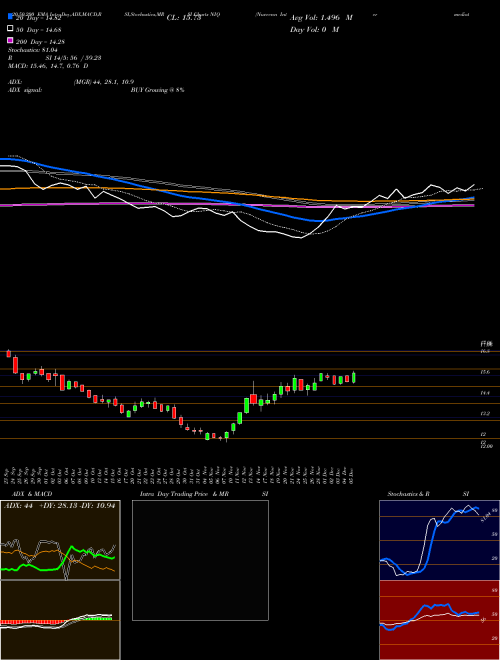Click the 'Stochastics: 81.04' reading

point(33,50)
